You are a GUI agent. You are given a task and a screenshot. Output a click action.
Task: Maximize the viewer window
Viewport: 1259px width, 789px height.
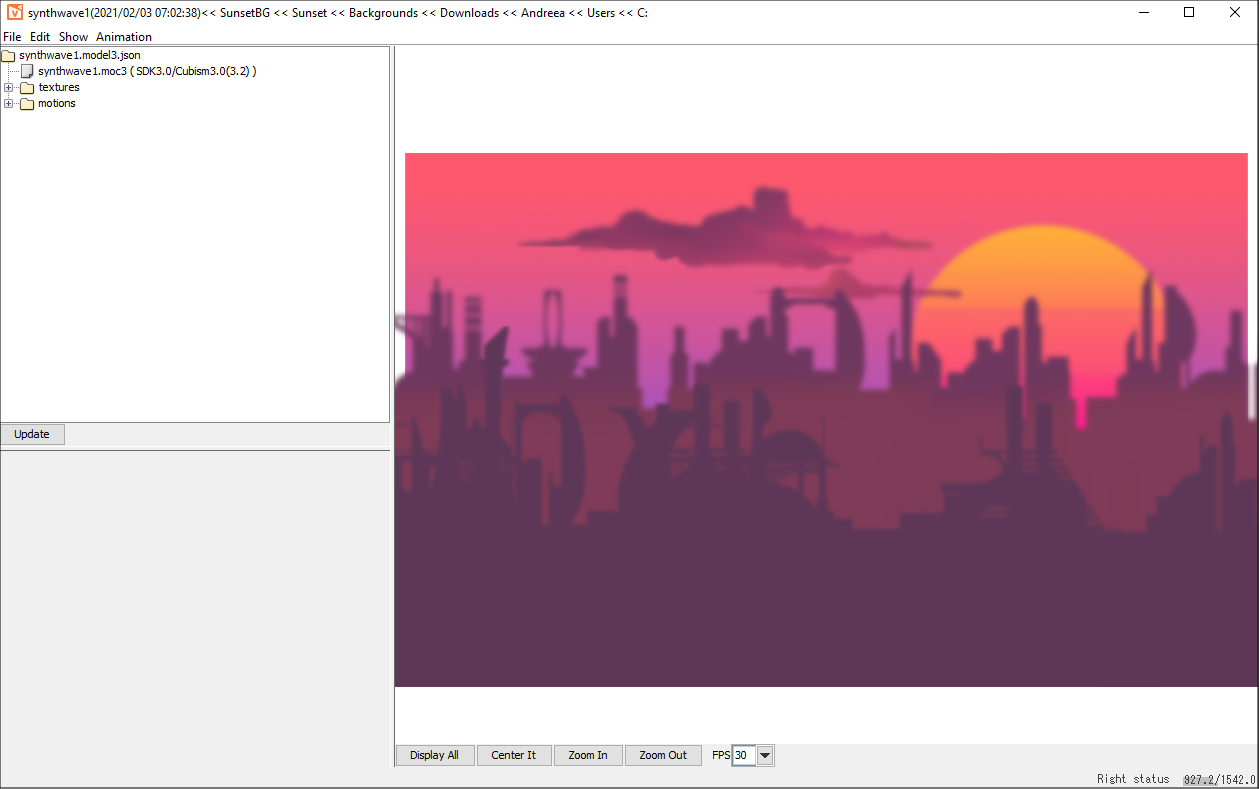[1189, 13]
